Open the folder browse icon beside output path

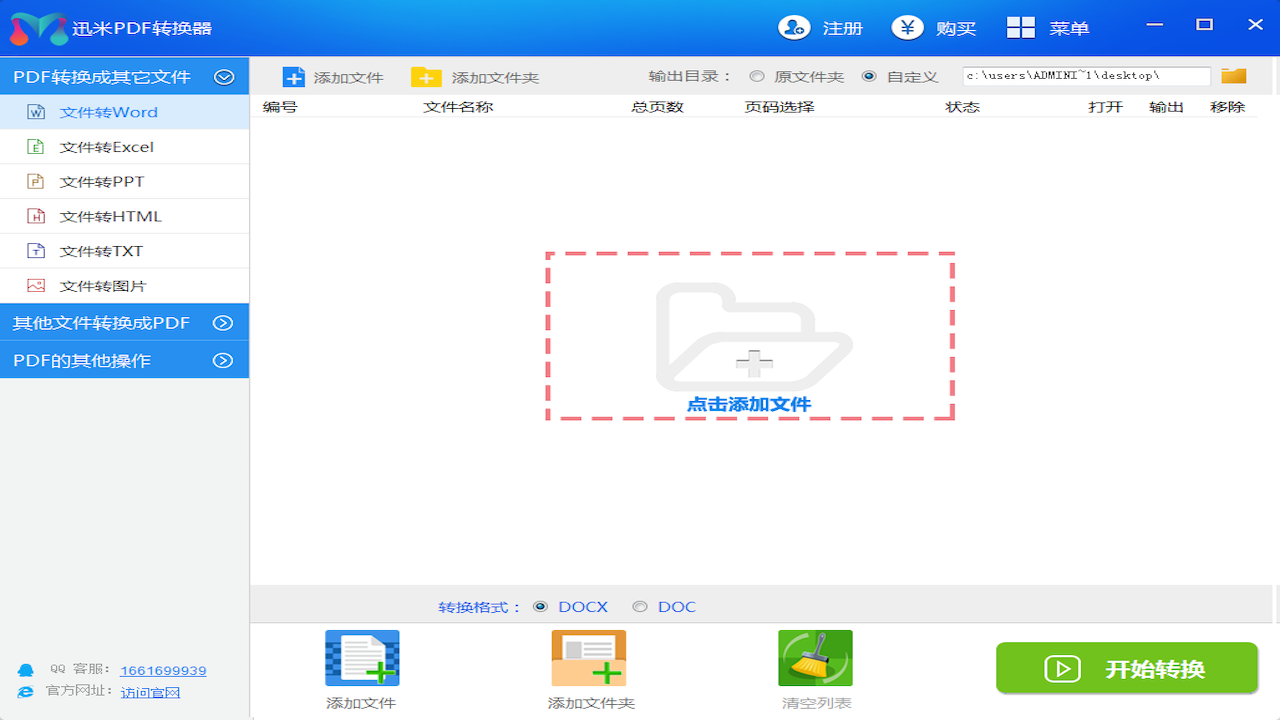point(1232,75)
